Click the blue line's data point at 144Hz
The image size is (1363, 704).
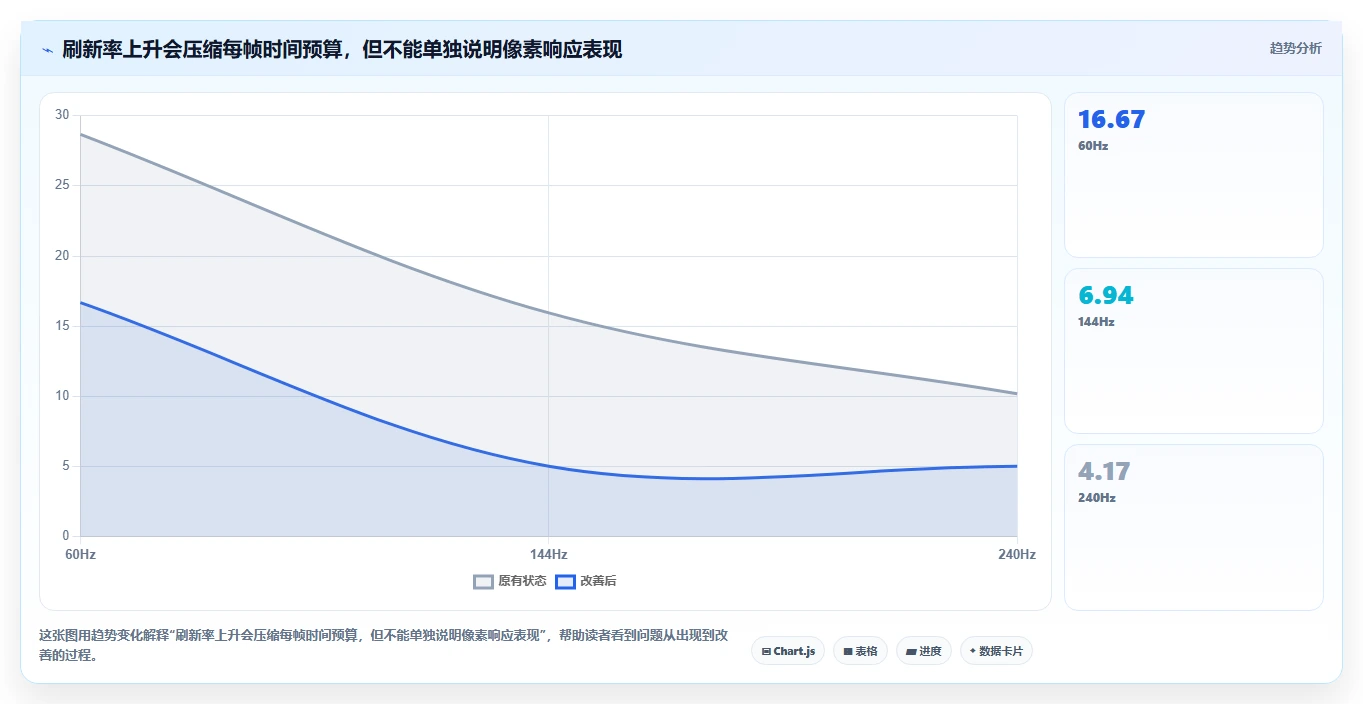[x=548, y=466]
